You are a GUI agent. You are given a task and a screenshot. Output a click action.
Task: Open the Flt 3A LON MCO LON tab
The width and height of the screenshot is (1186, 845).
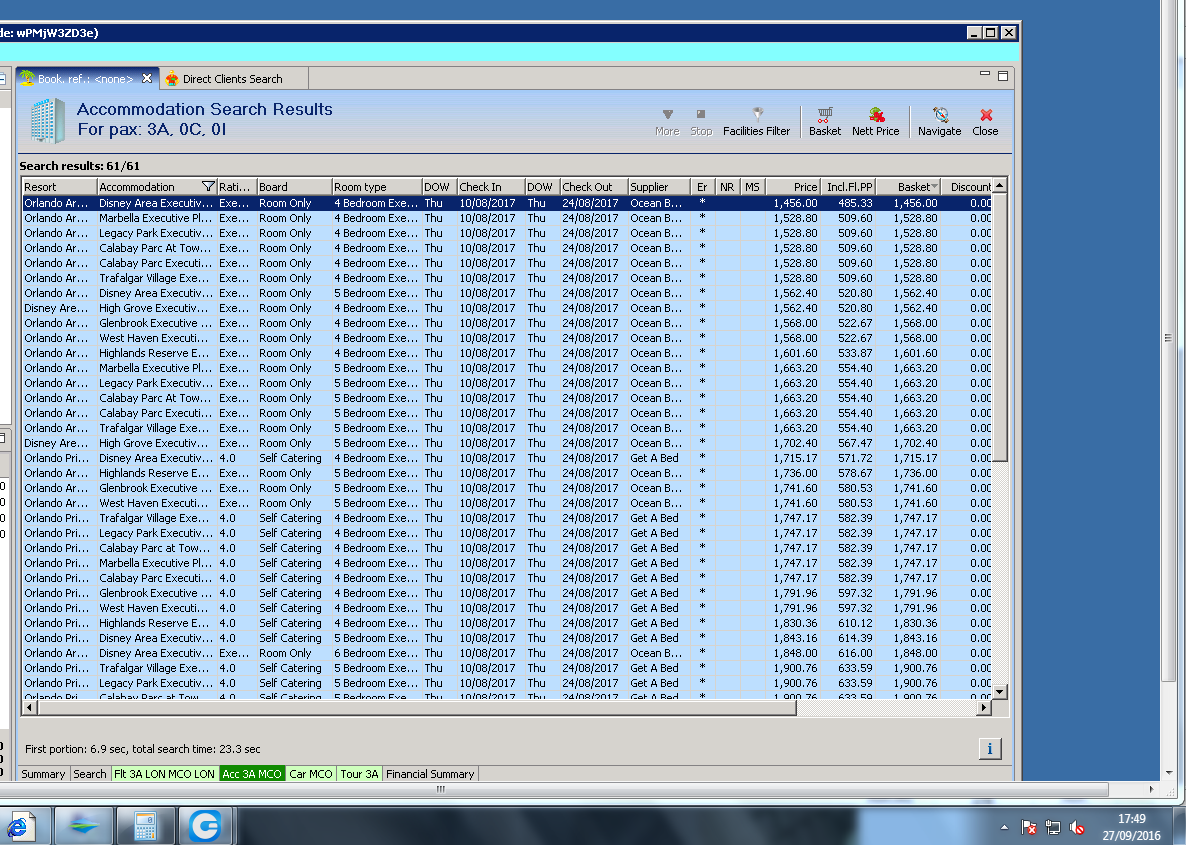point(164,774)
